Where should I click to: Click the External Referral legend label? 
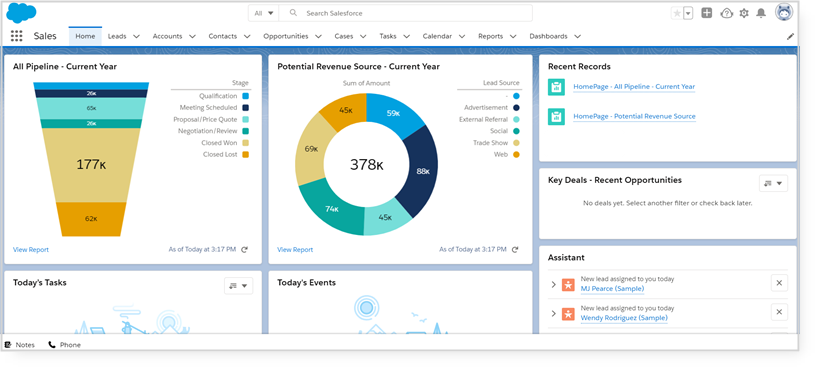click(x=483, y=120)
